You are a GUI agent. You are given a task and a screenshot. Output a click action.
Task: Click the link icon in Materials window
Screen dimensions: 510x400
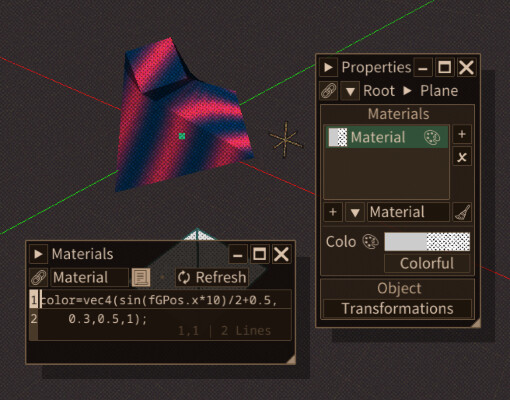tap(39, 277)
